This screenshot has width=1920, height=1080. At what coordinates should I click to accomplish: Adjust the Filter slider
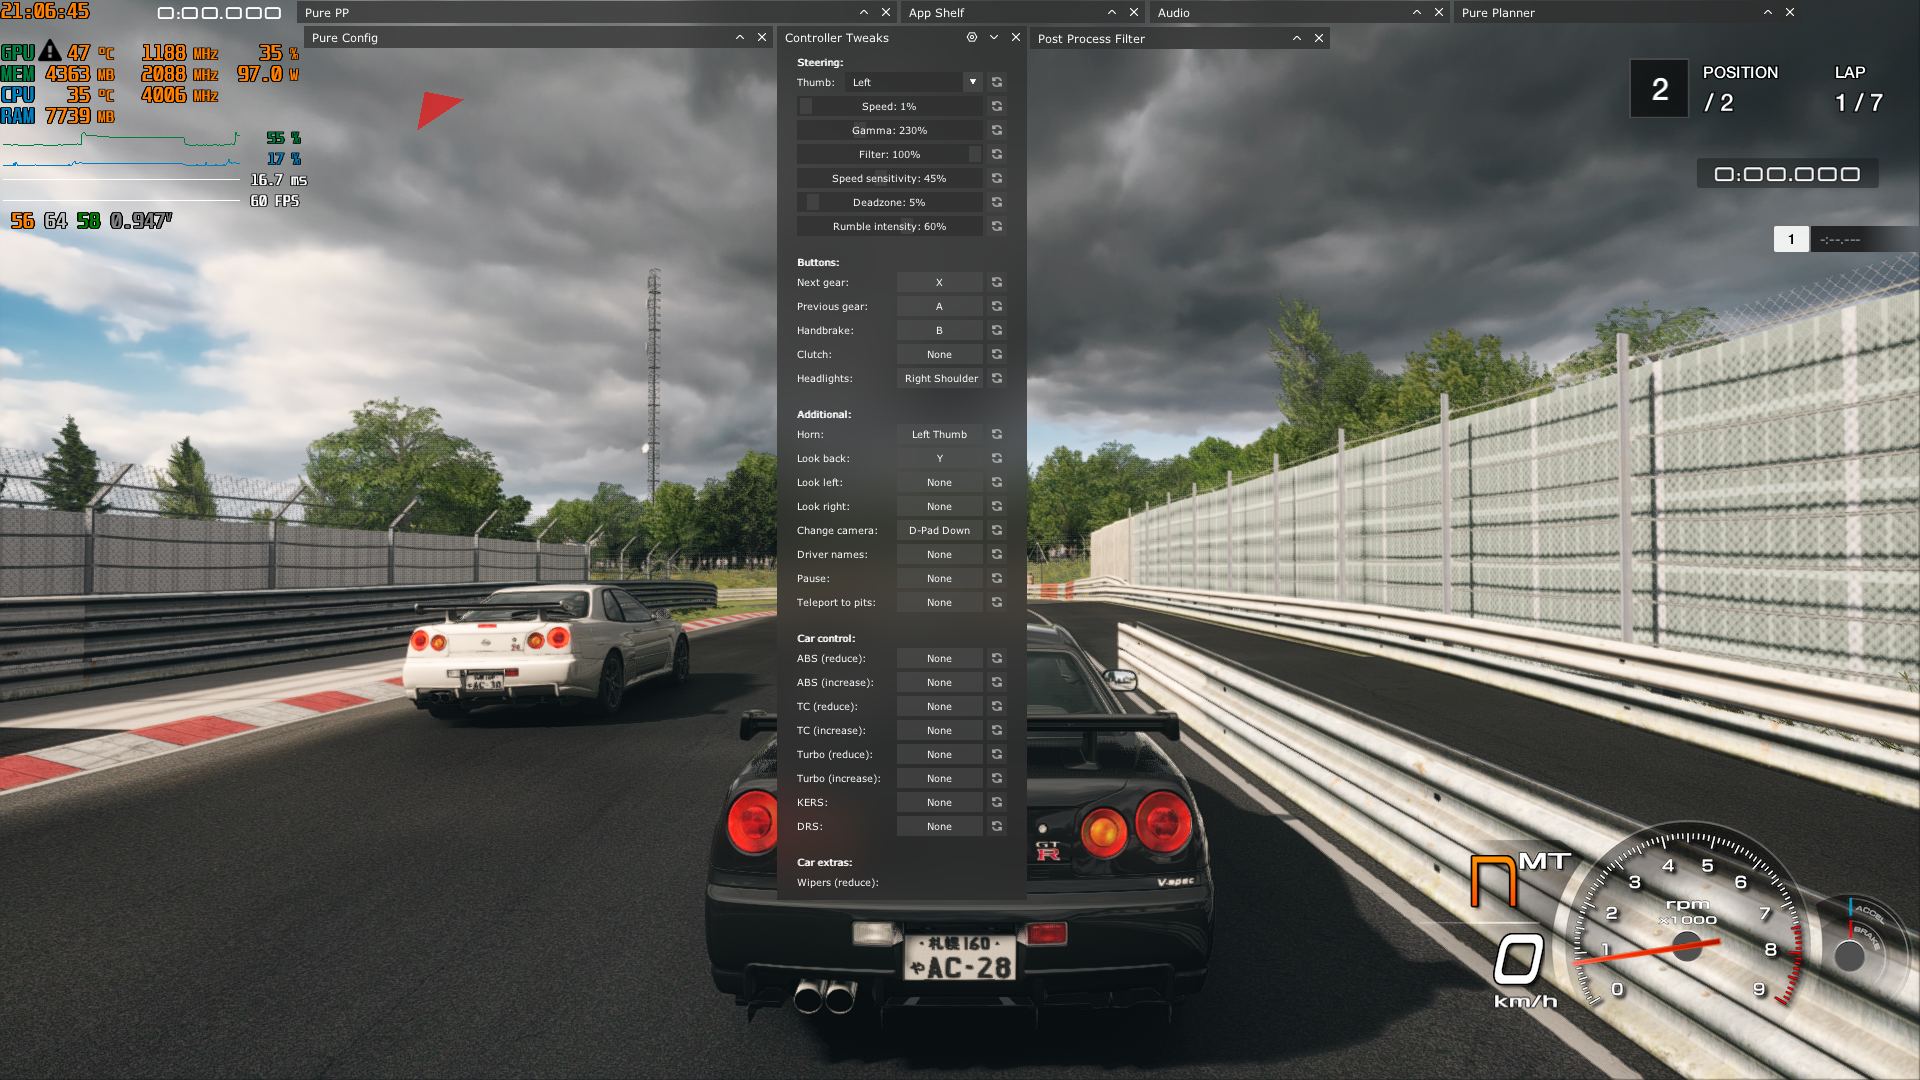(889, 154)
